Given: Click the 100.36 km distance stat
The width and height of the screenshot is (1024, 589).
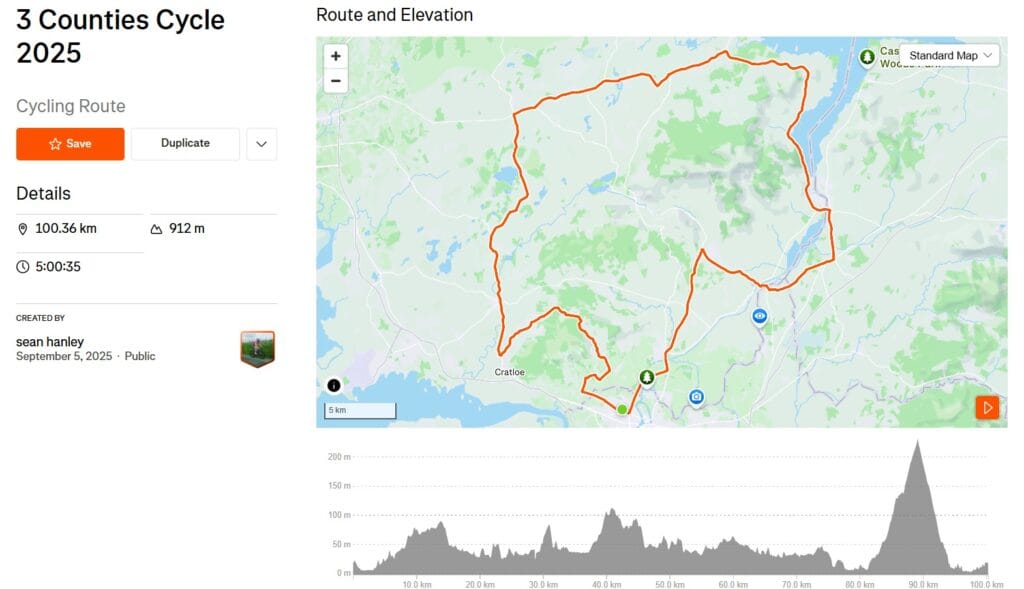Looking at the screenshot, I should point(65,228).
